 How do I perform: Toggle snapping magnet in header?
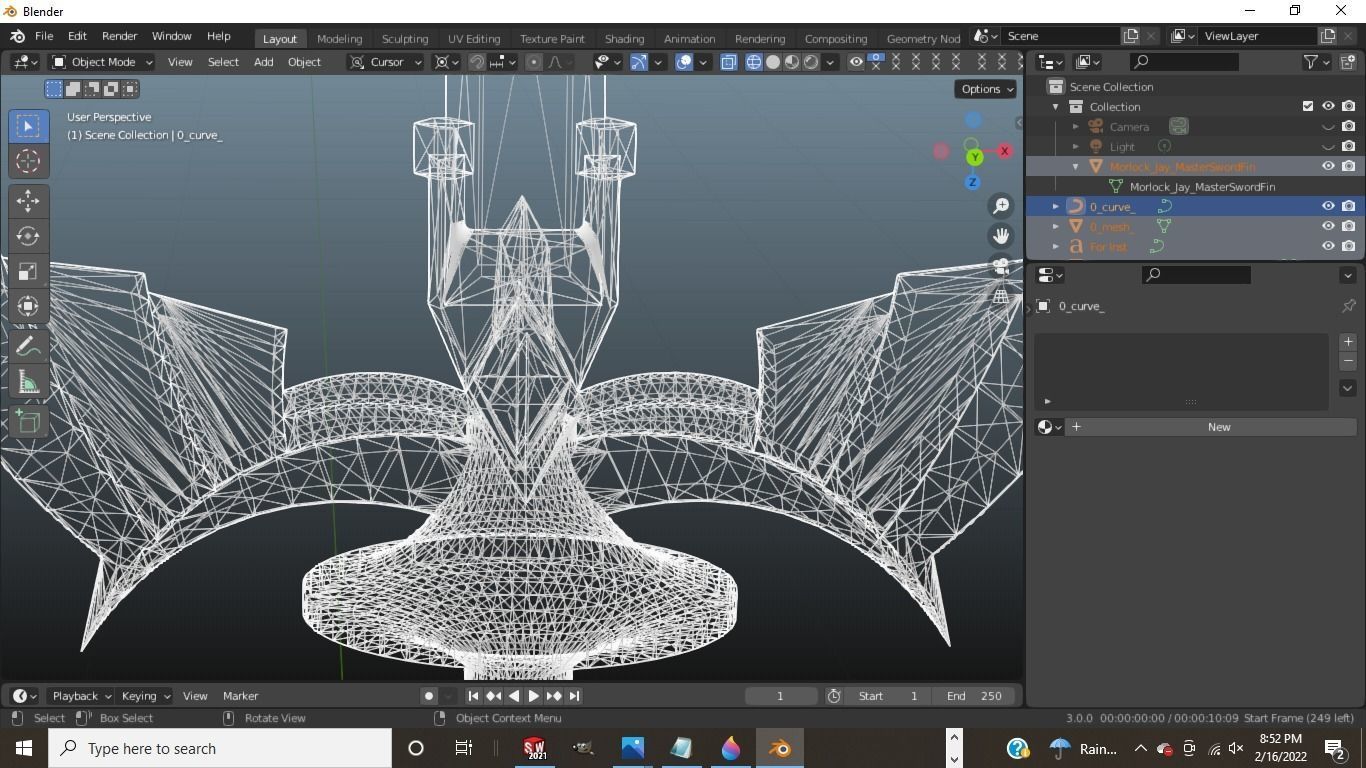point(477,62)
